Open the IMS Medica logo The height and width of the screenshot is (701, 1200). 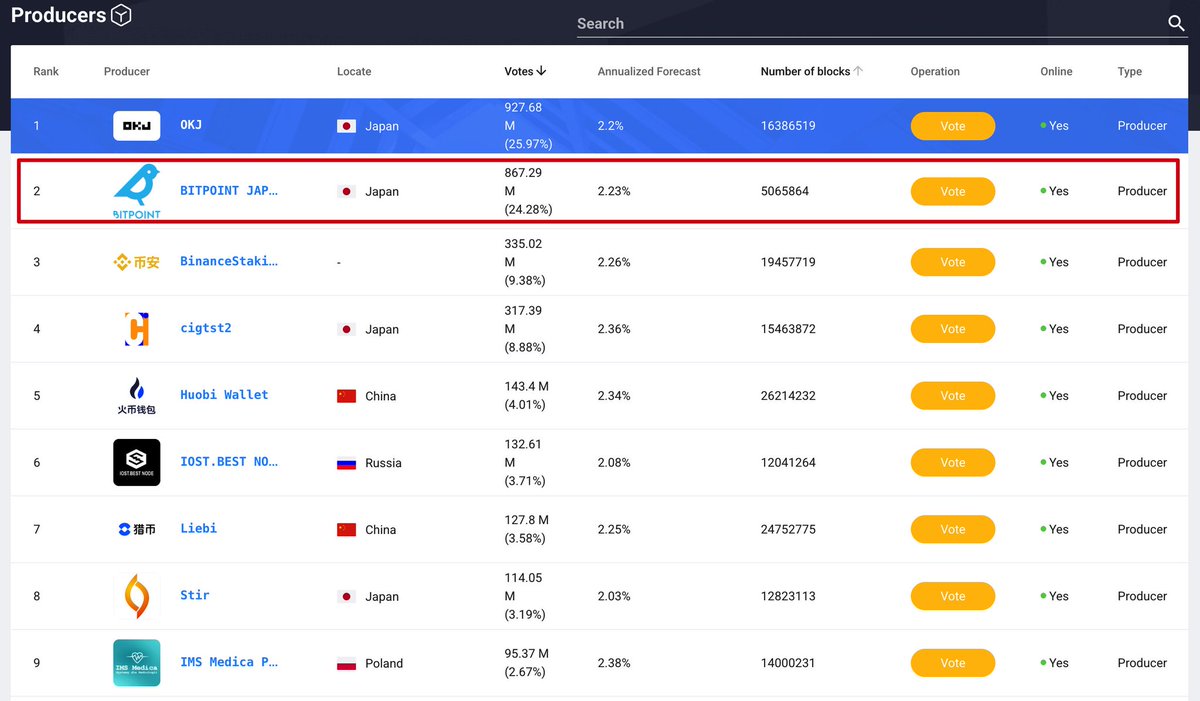(x=136, y=663)
